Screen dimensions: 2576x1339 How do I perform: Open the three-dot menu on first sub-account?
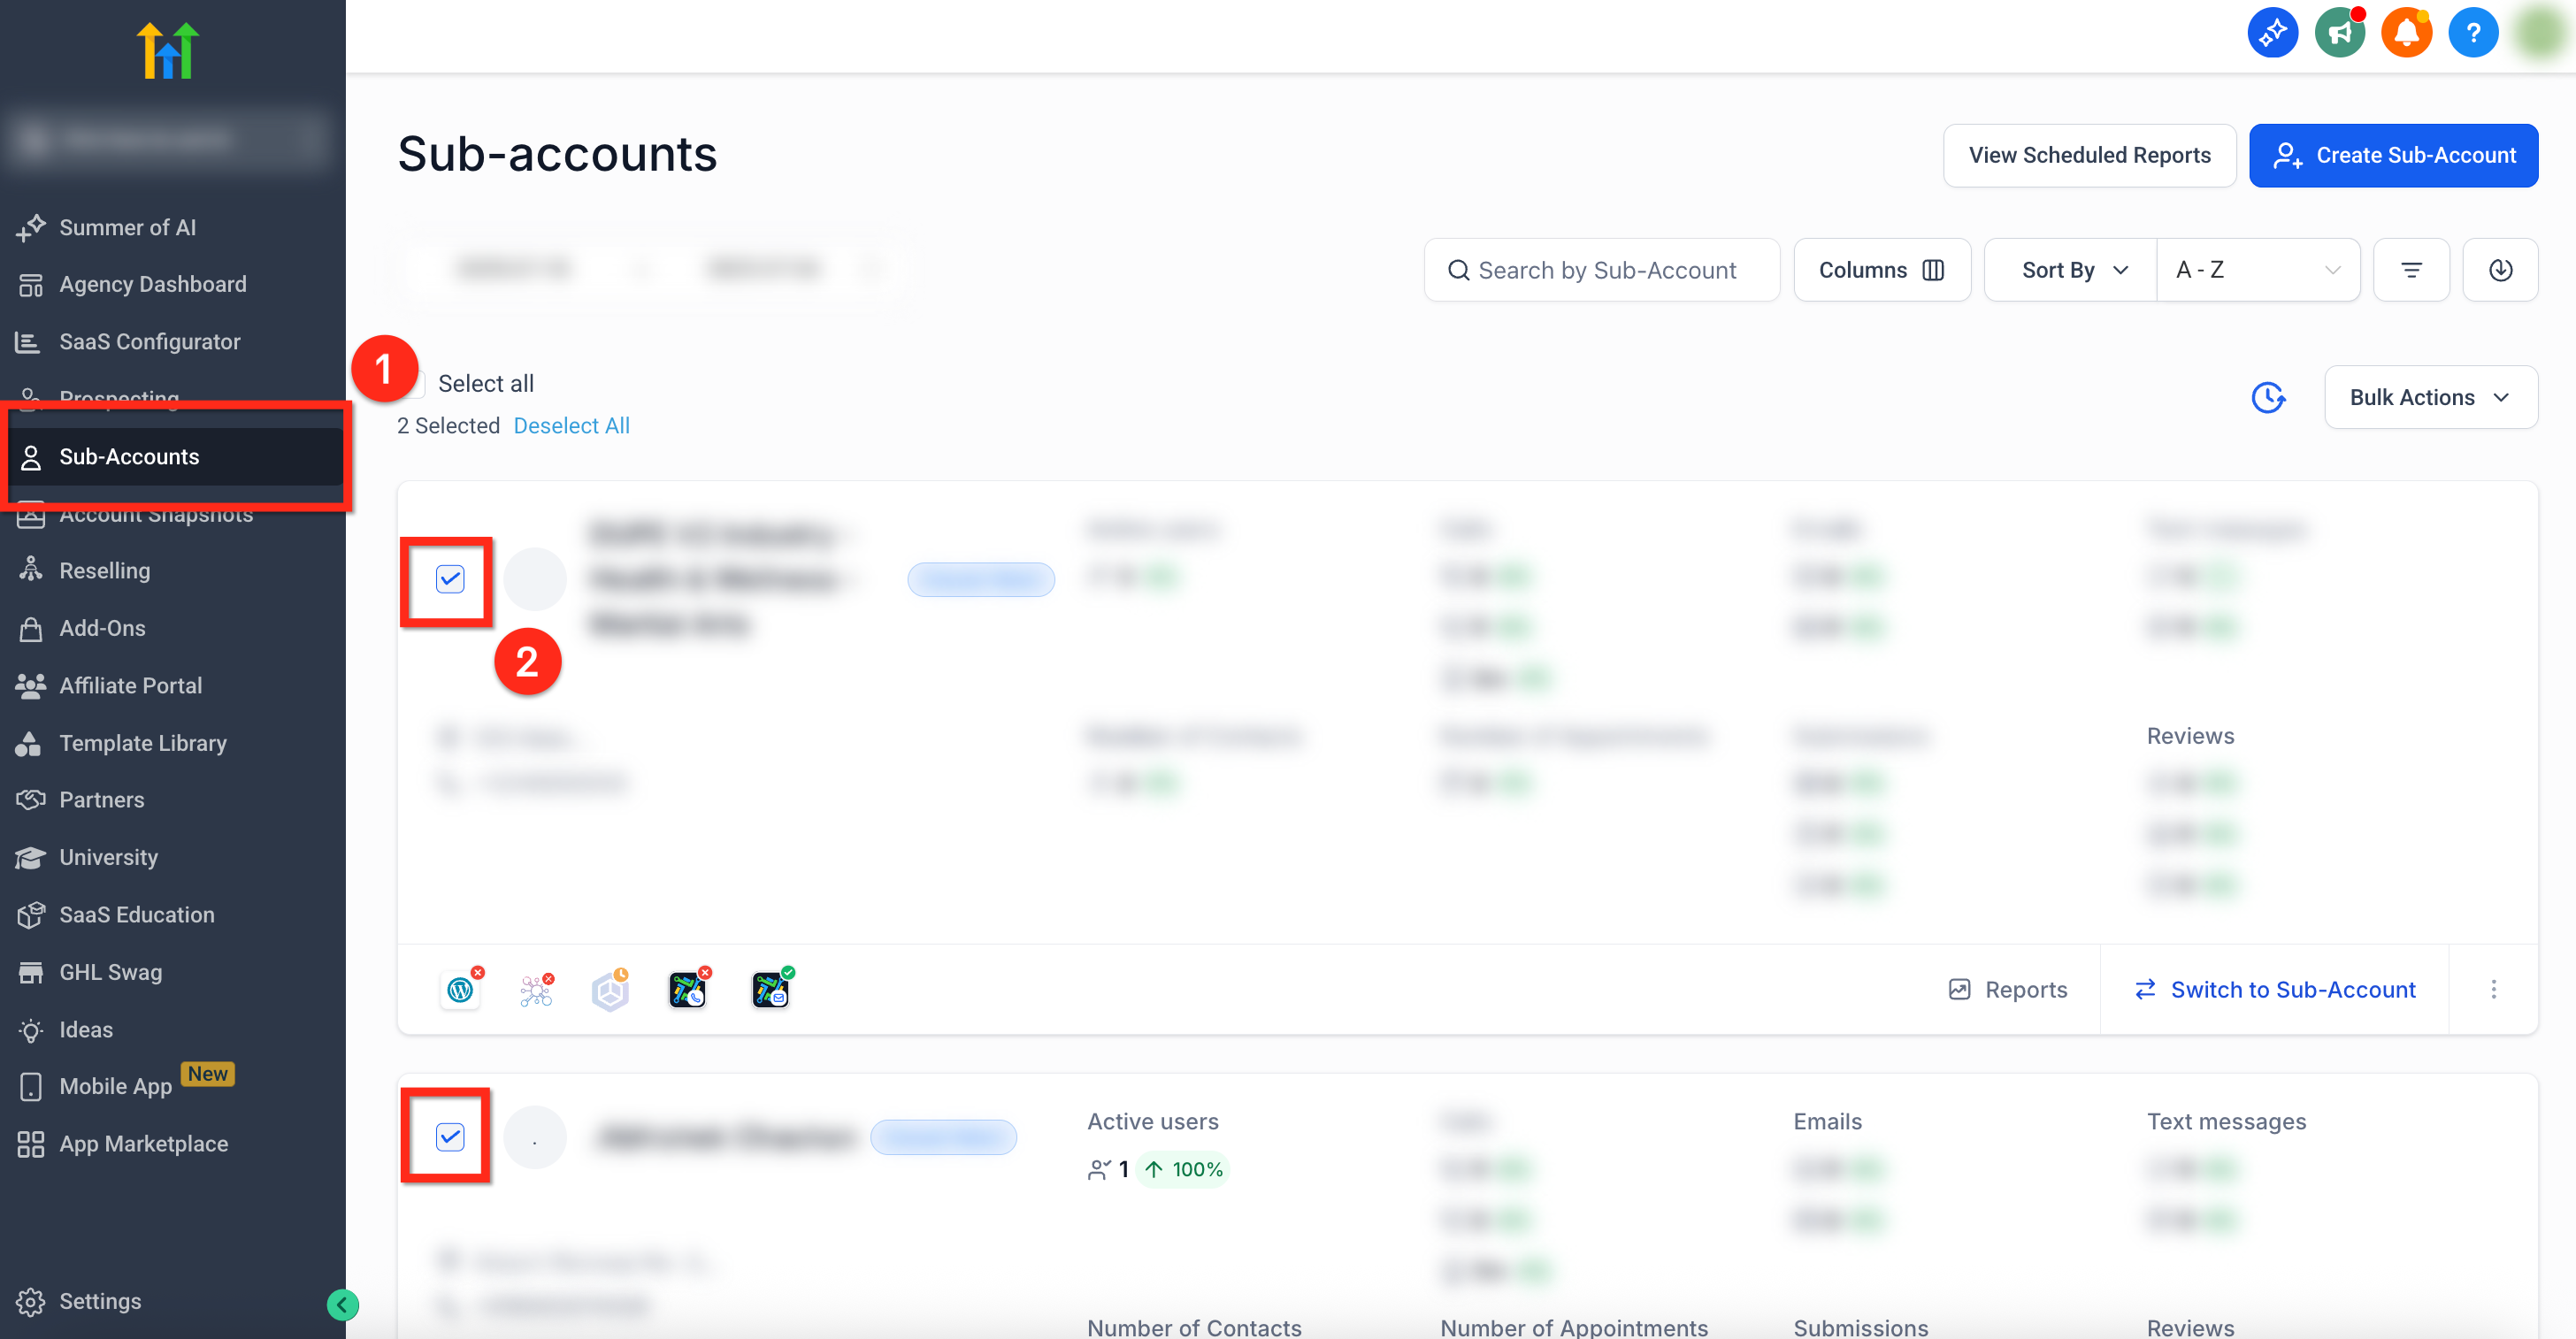tap(2493, 989)
